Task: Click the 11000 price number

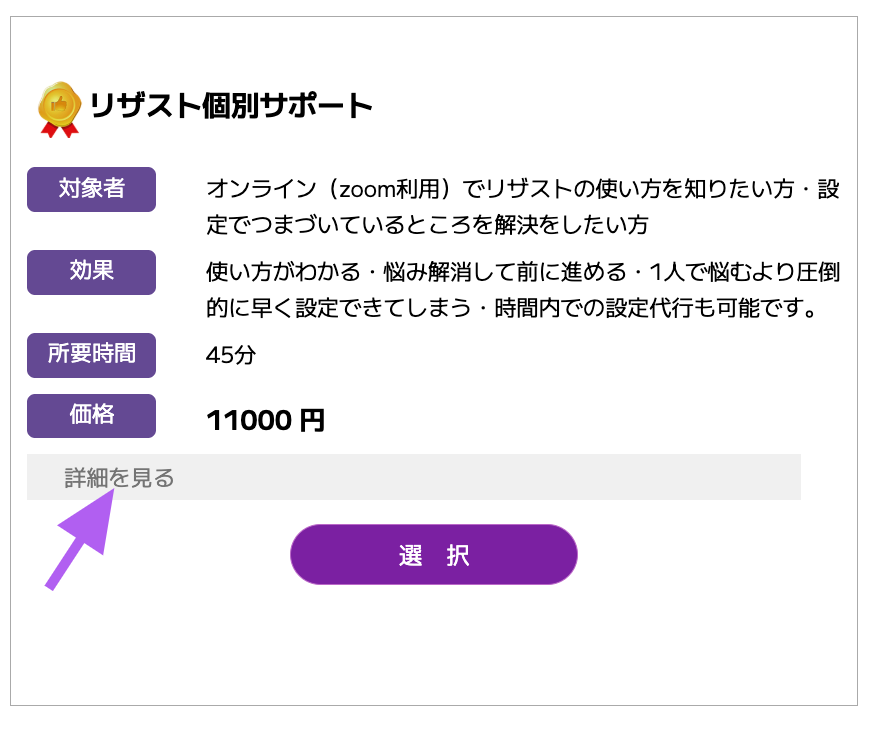Action: pos(248,421)
